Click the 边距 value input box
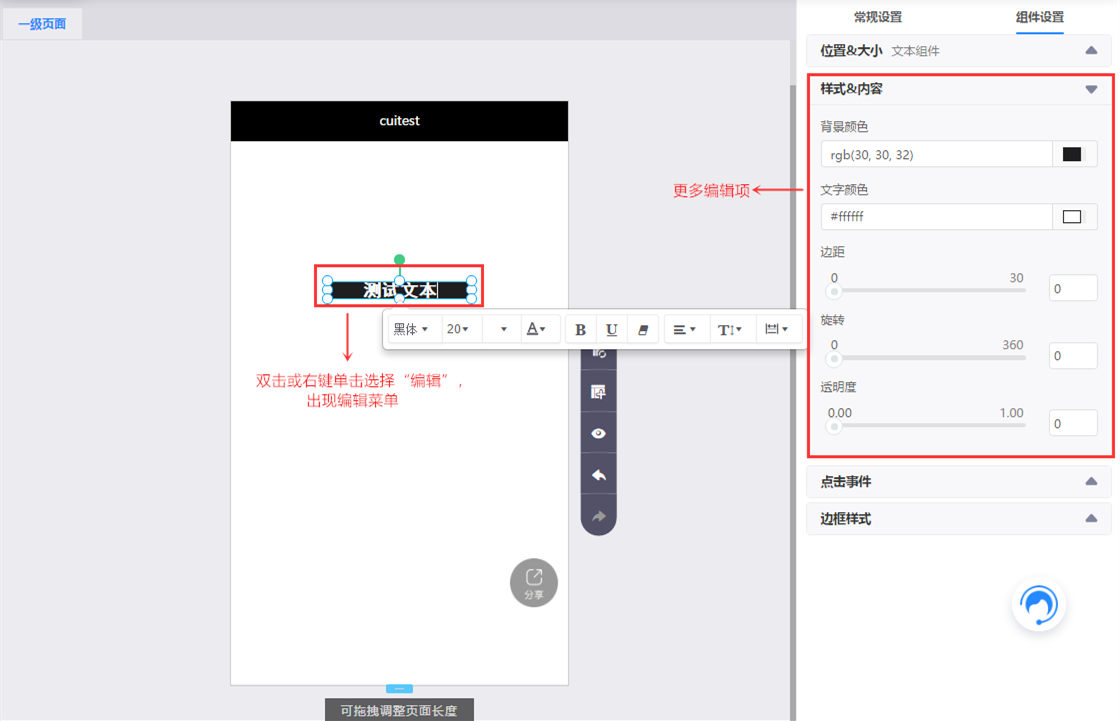Viewport: 1120px width, 721px height. (1073, 289)
